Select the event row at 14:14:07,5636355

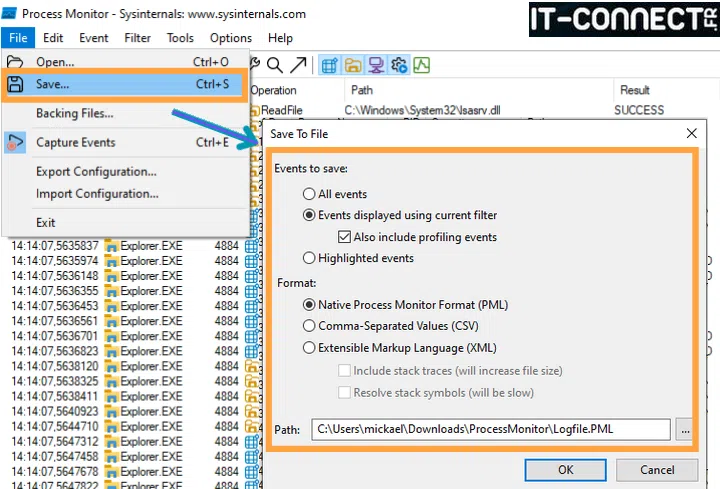click(131, 291)
